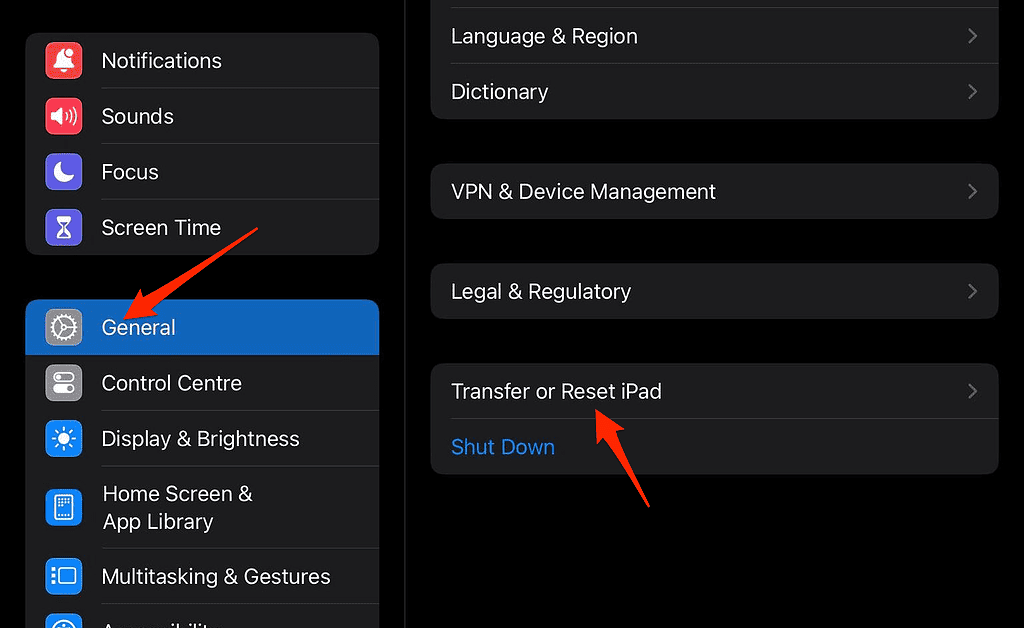The width and height of the screenshot is (1024, 628).
Task: Open VPN & Device Management
Action: [714, 191]
